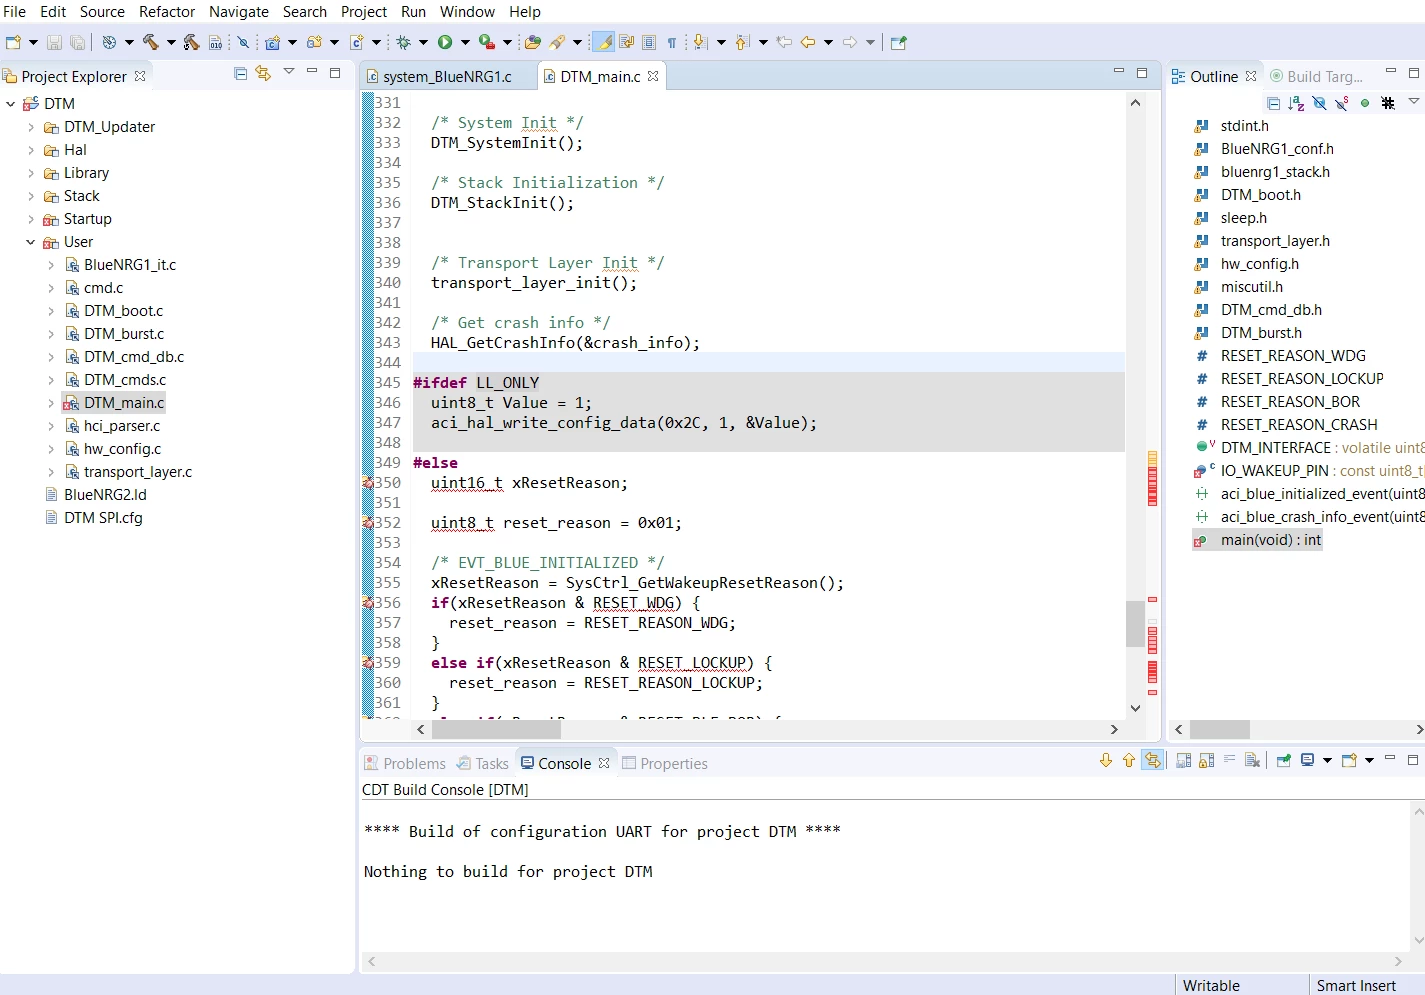1425x995 pixels.
Task: Switch to system_BlueNRG1.c editor tab
Action: (x=447, y=76)
